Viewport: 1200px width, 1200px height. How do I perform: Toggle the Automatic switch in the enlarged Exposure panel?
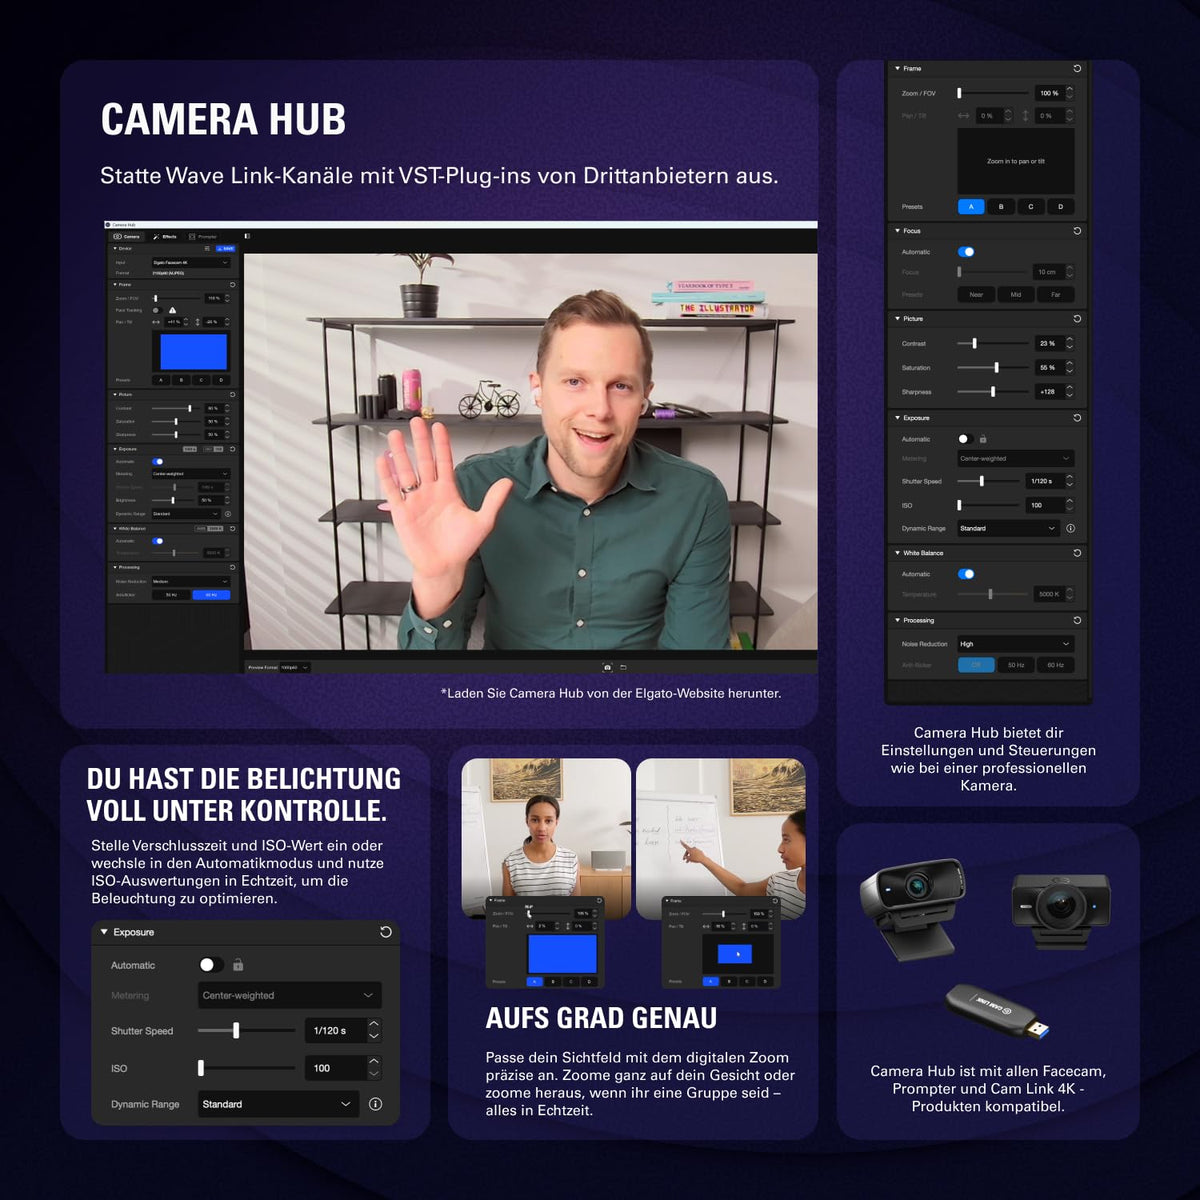(x=210, y=965)
